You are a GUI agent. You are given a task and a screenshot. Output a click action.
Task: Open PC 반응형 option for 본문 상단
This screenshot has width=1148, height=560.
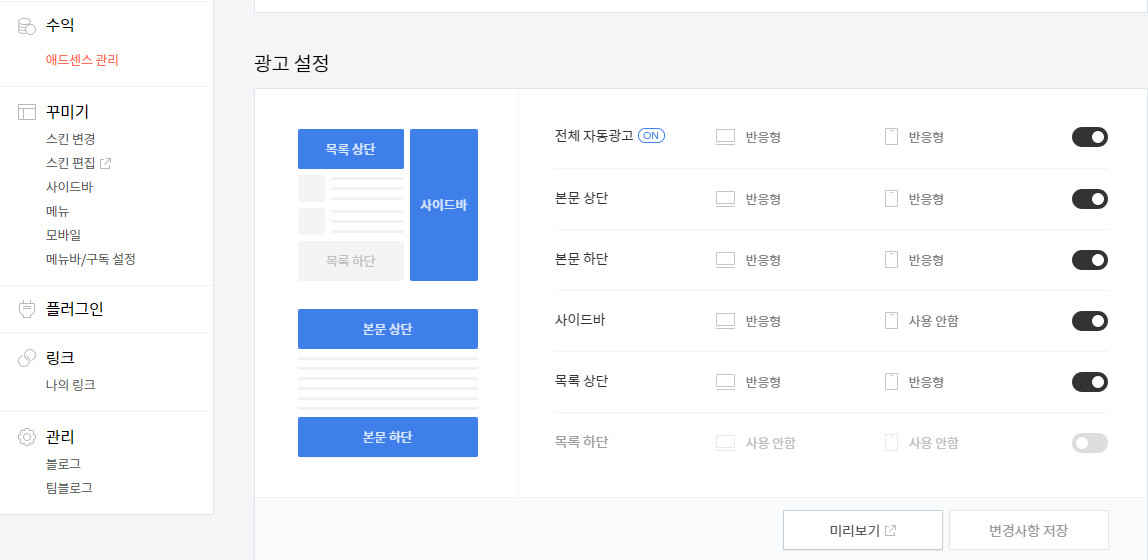[x=763, y=199]
